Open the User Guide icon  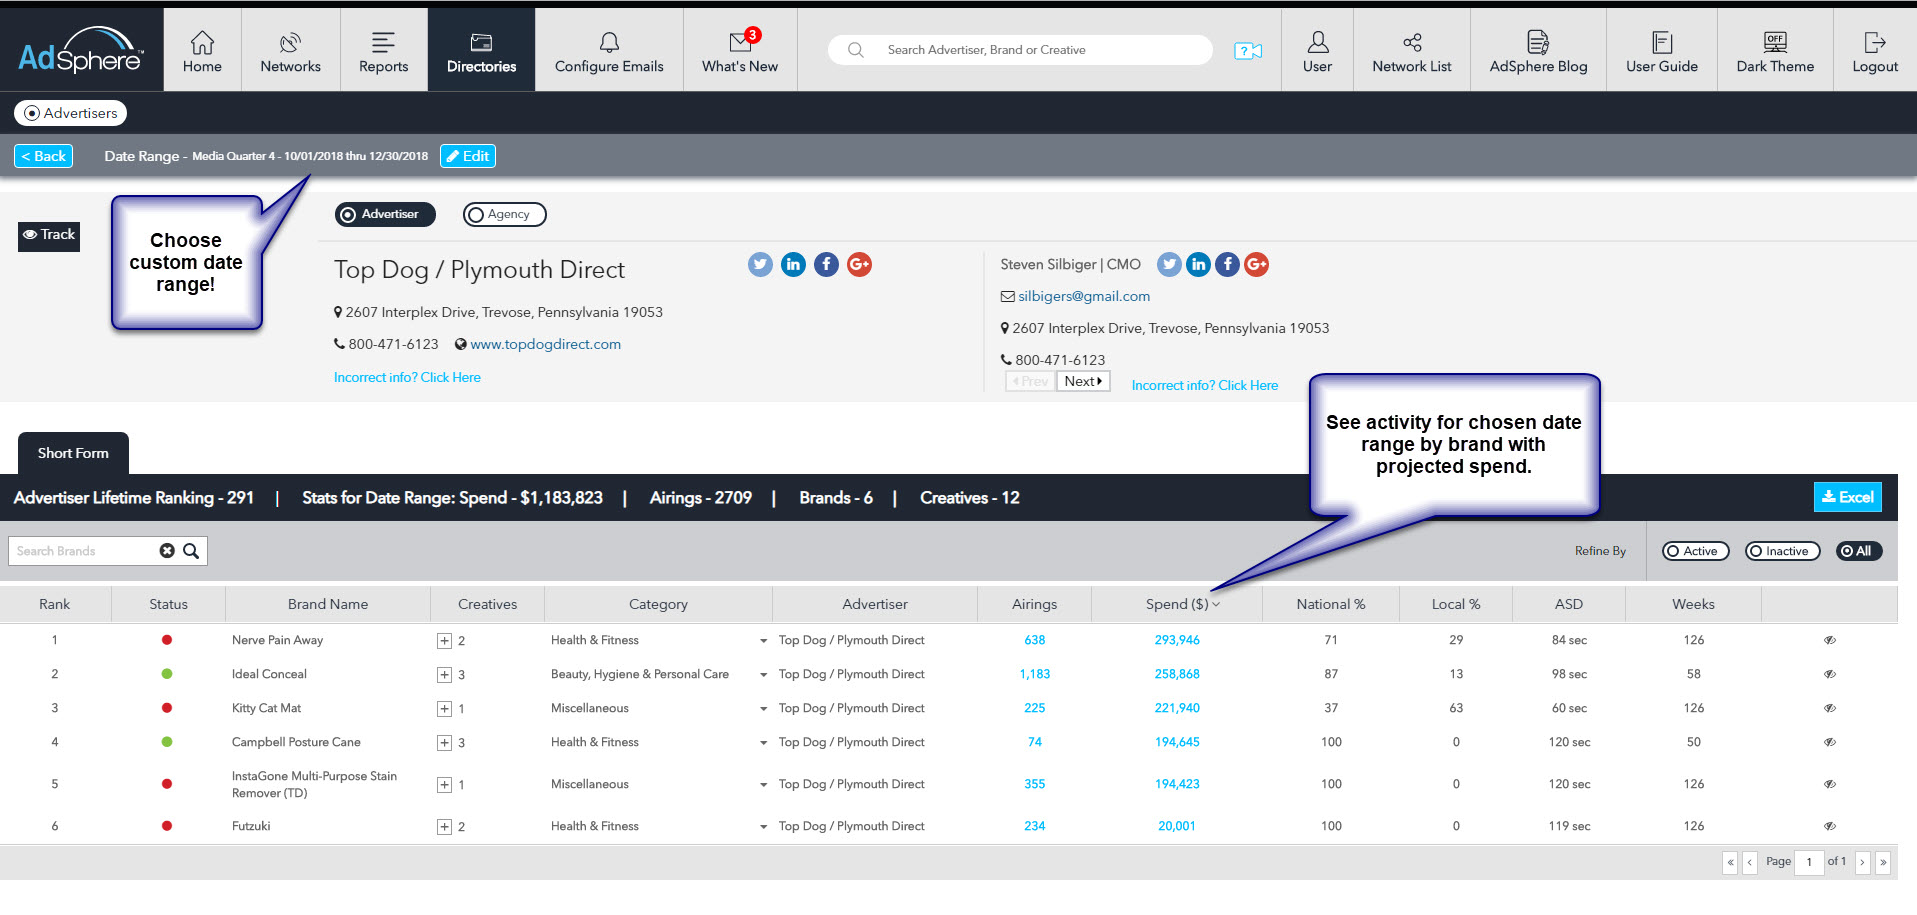(1662, 42)
